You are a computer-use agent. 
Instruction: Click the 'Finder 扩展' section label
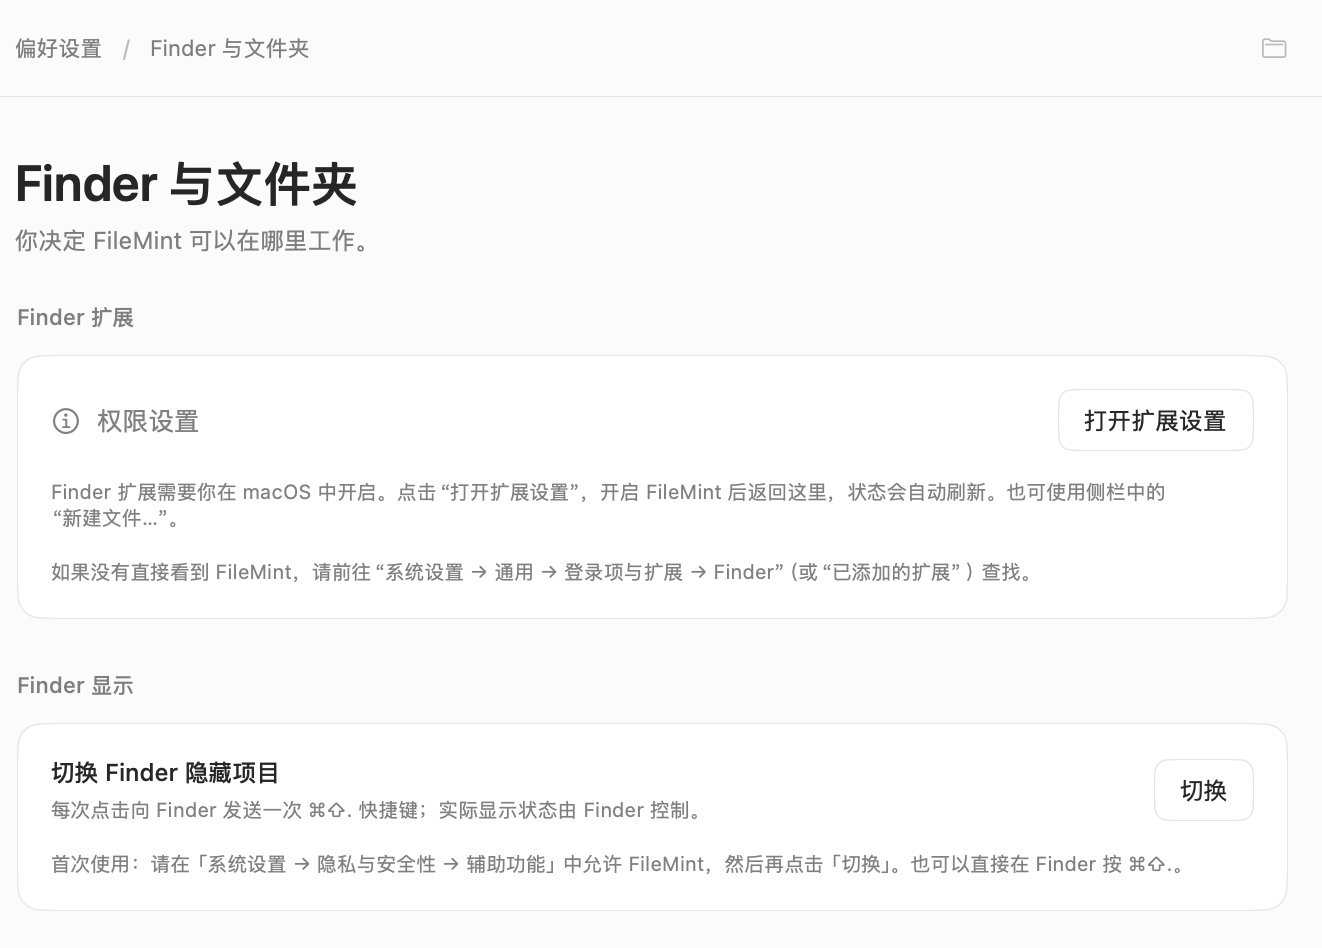point(75,317)
